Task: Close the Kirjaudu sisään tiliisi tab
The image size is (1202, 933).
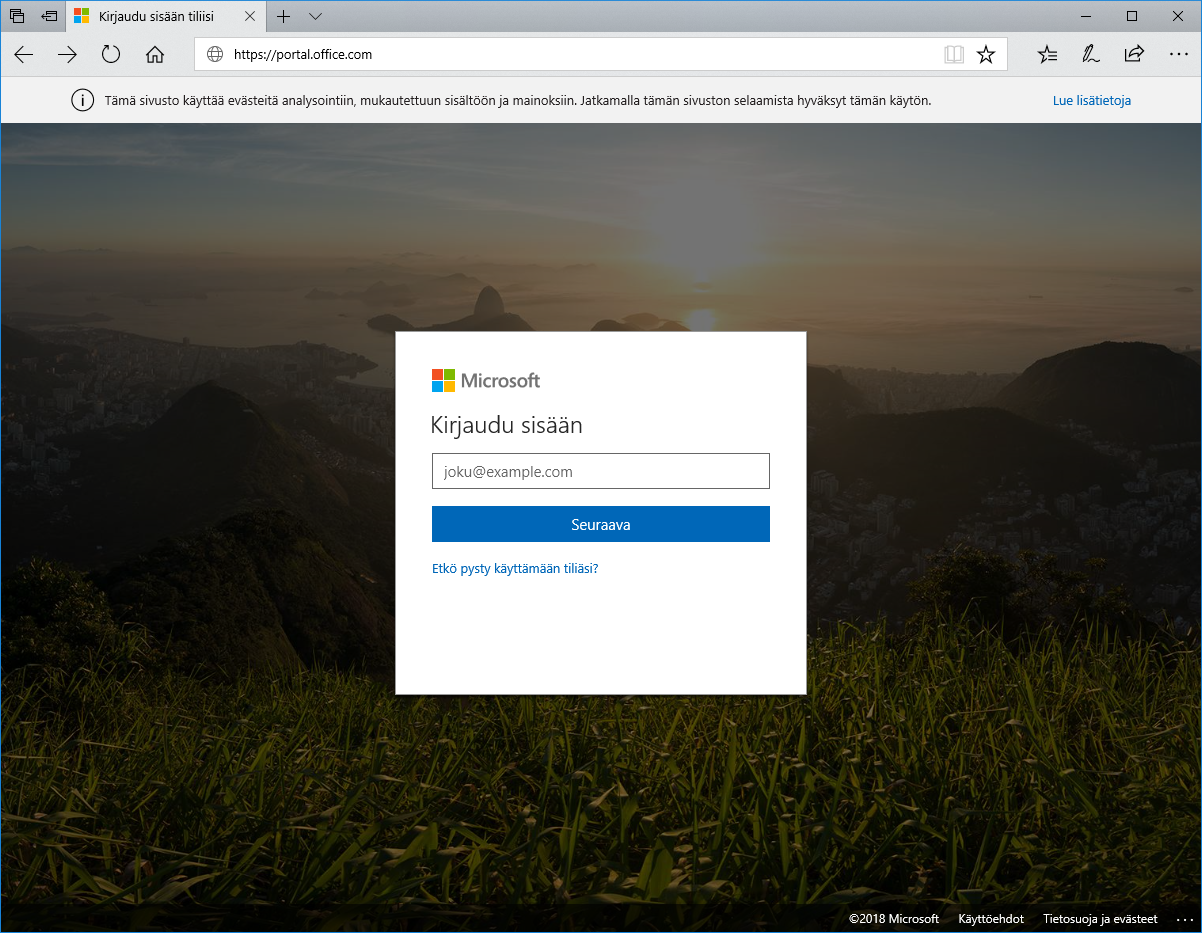Action: tap(249, 16)
